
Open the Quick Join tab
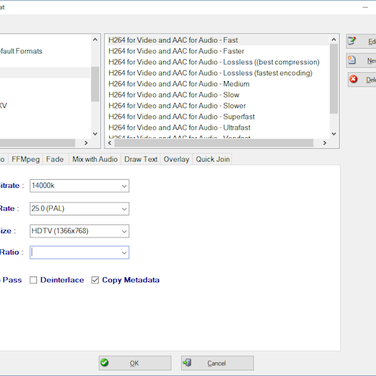coord(213,159)
